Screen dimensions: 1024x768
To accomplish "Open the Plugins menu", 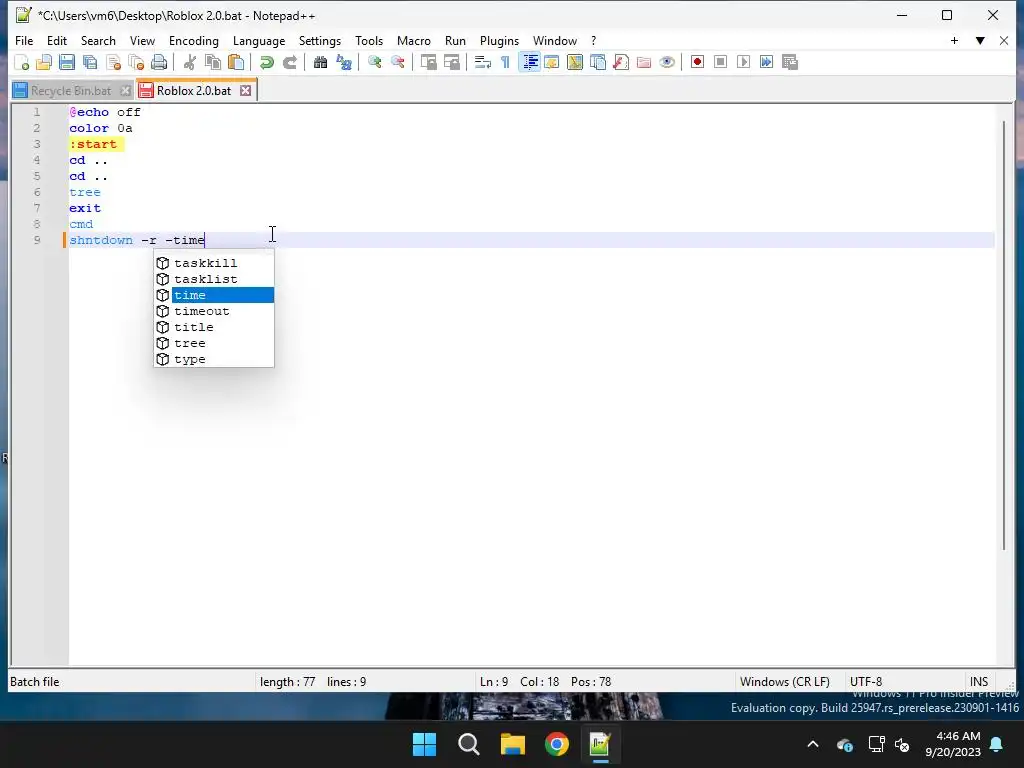I will tap(499, 40).
